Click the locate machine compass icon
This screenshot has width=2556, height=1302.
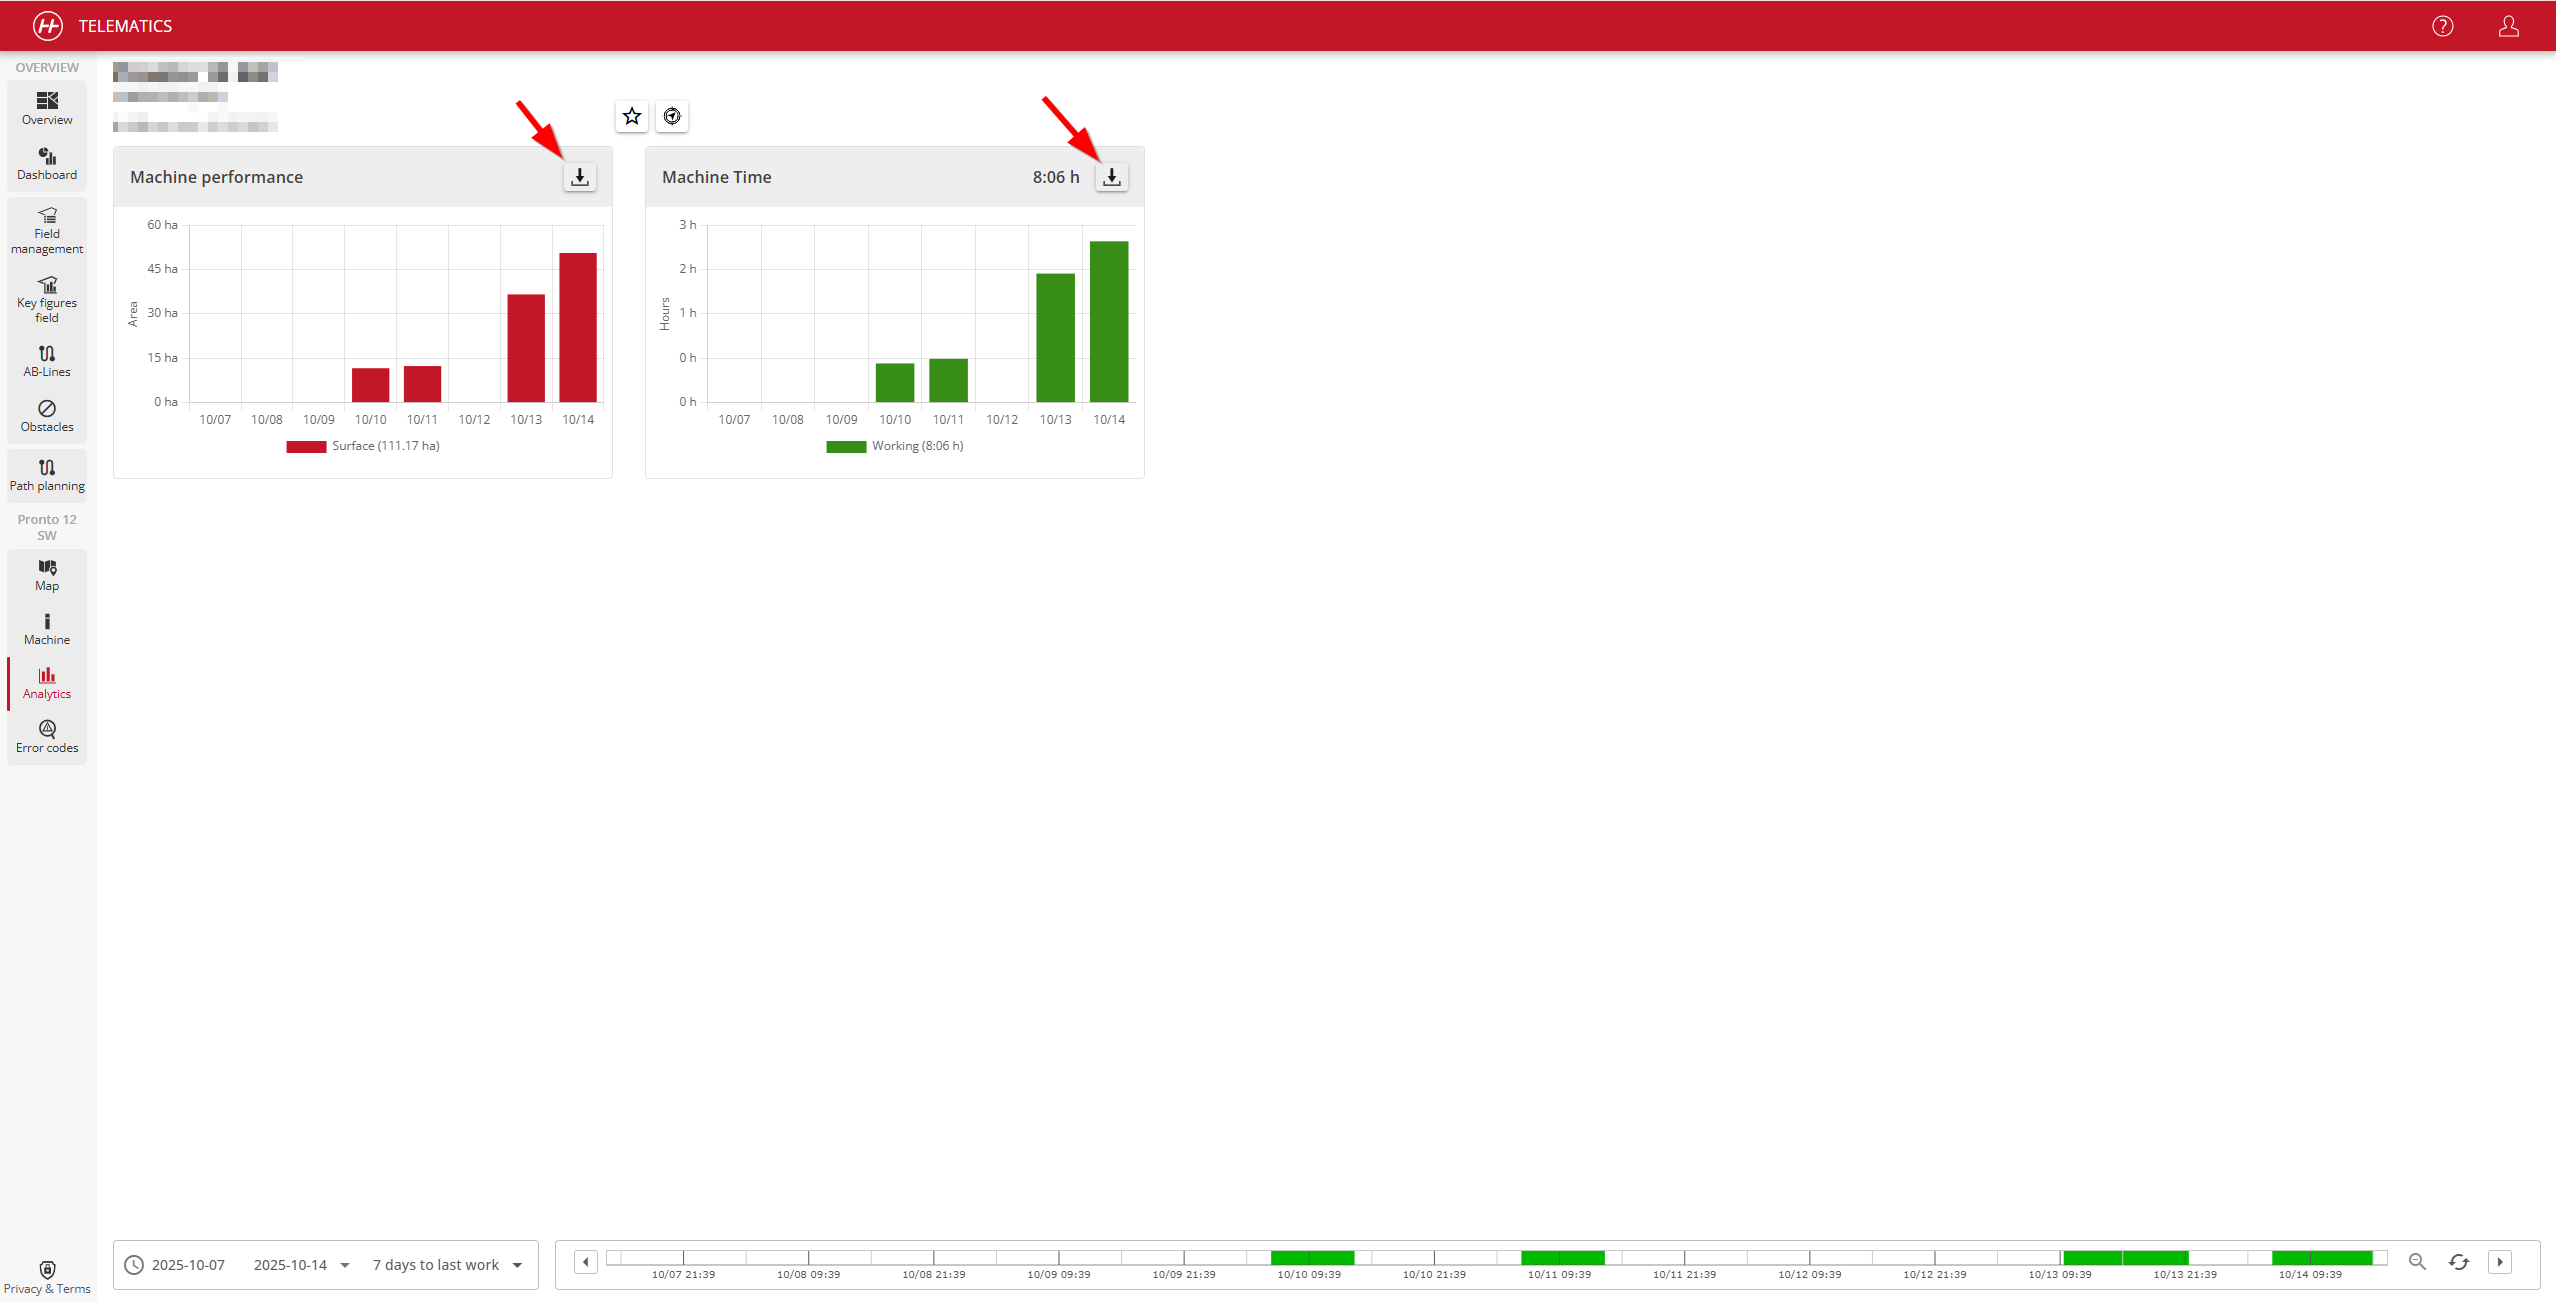(672, 116)
